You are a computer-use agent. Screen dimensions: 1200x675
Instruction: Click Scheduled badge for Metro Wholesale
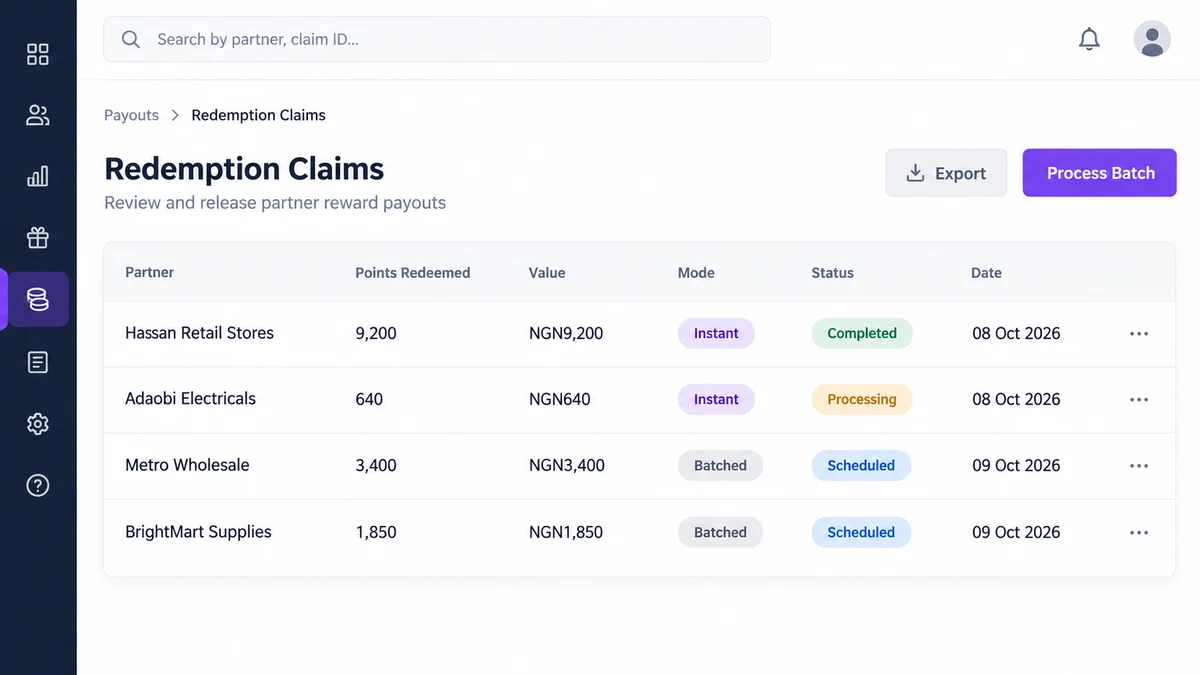[x=861, y=465]
